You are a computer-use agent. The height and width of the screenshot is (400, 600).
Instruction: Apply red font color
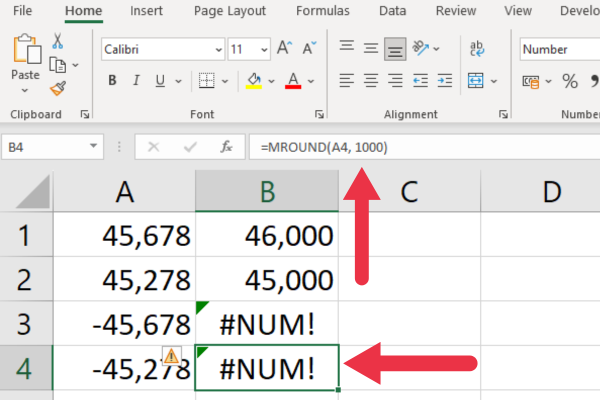pyautogui.click(x=293, y=81)
